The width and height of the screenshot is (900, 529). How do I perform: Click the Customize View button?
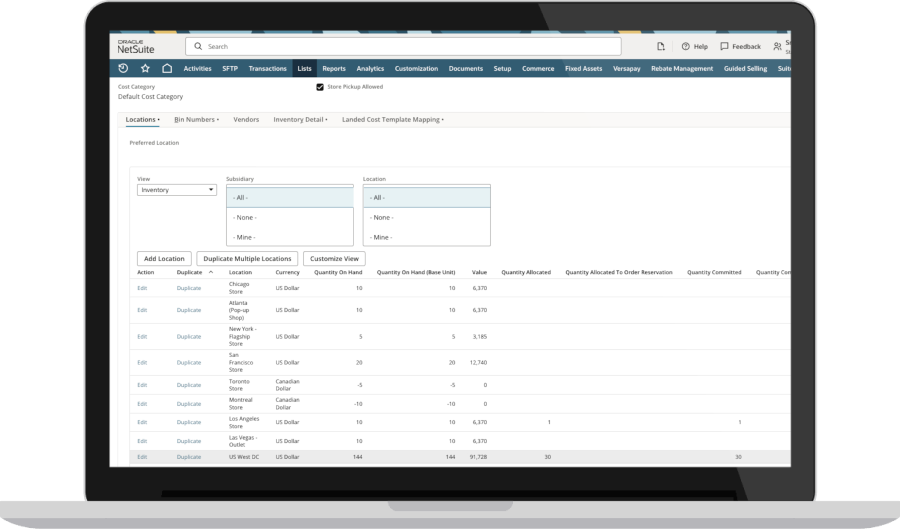pos(334,258)
